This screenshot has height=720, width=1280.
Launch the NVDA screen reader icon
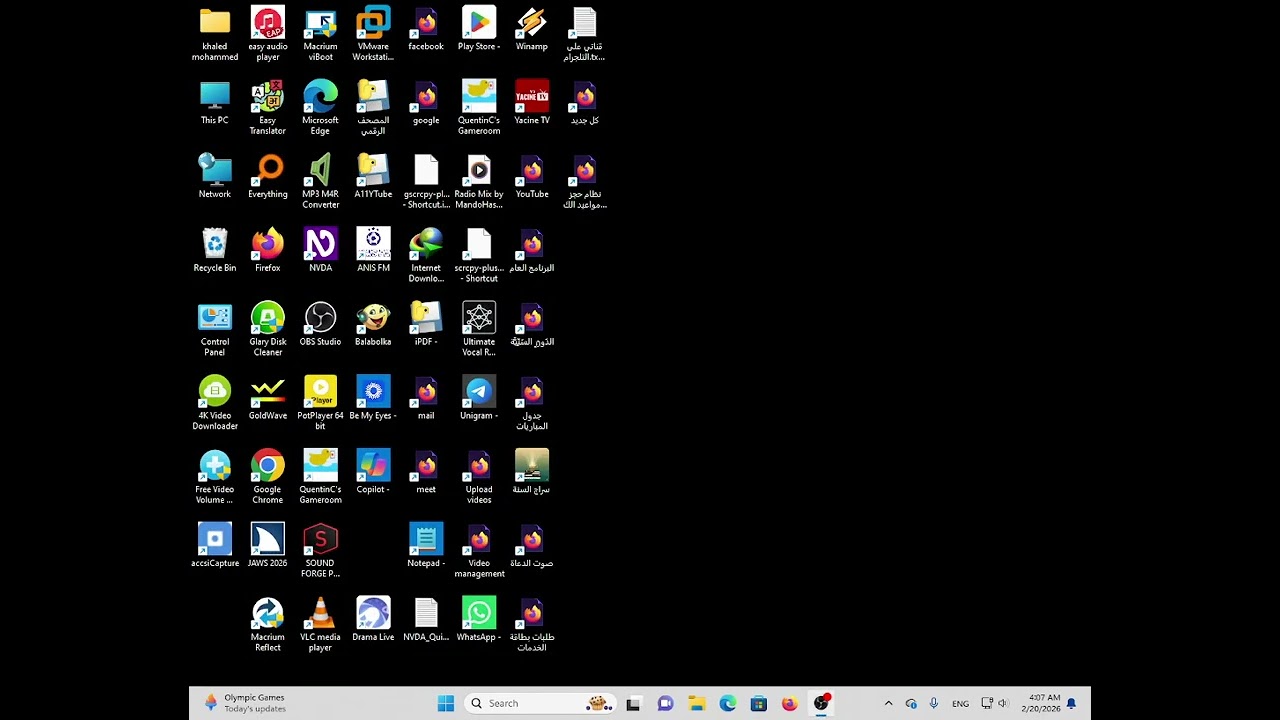coord(320,251)
